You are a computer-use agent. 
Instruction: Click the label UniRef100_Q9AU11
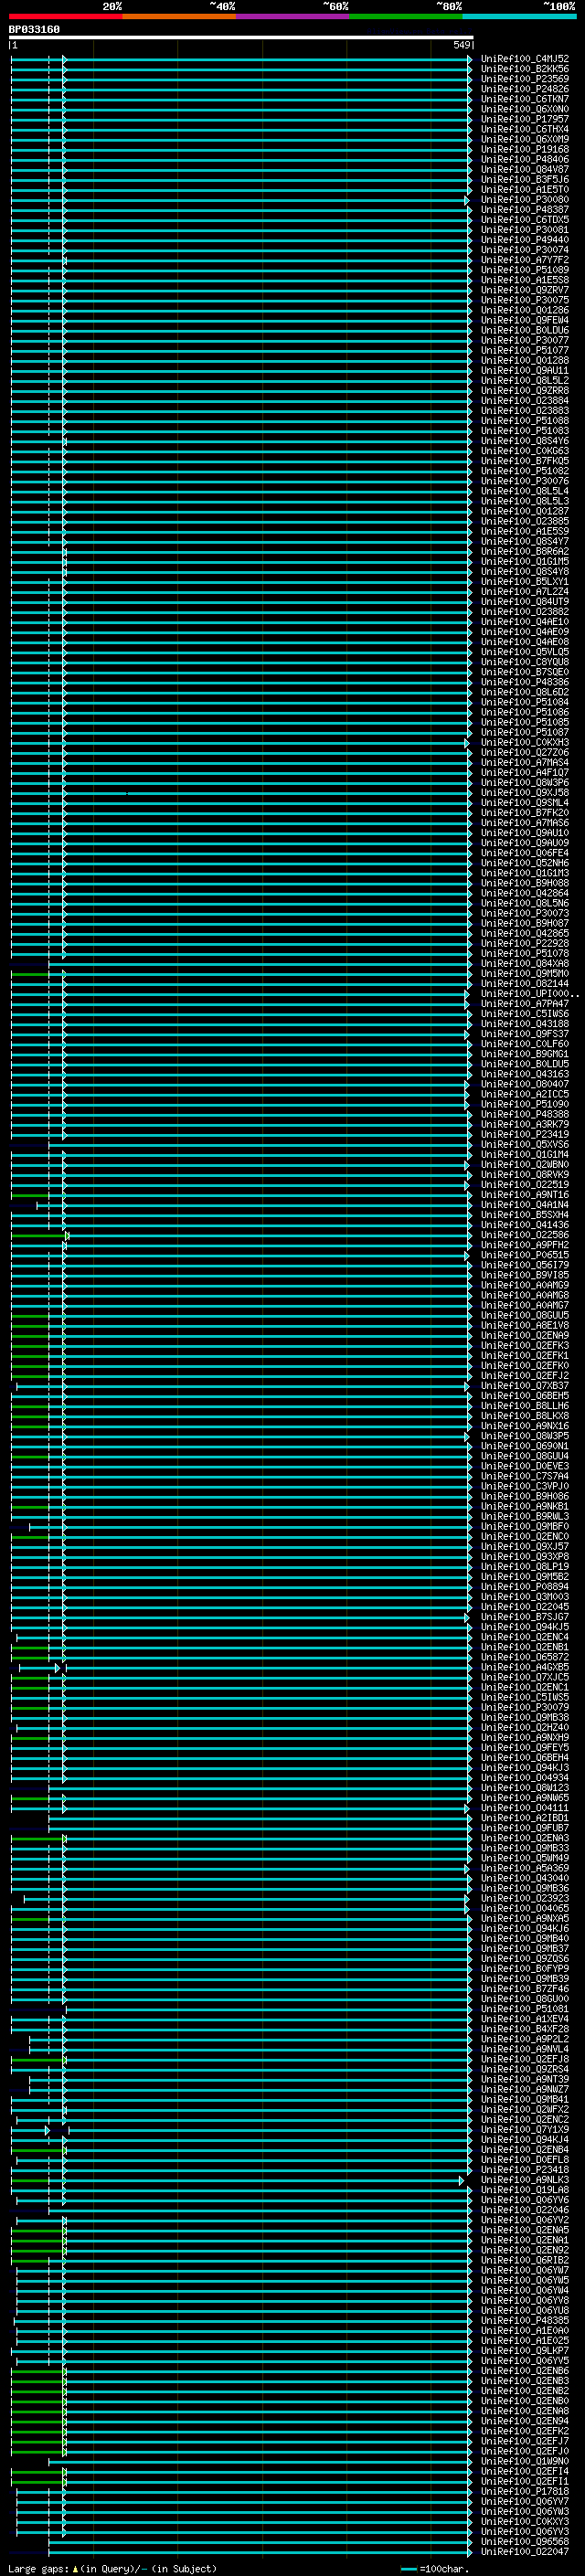click(524, 370)
